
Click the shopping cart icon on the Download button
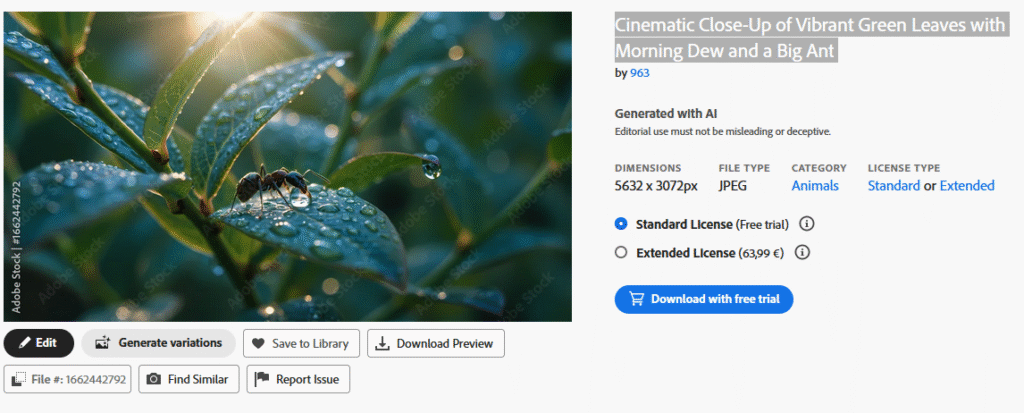(x=635, y=299)
